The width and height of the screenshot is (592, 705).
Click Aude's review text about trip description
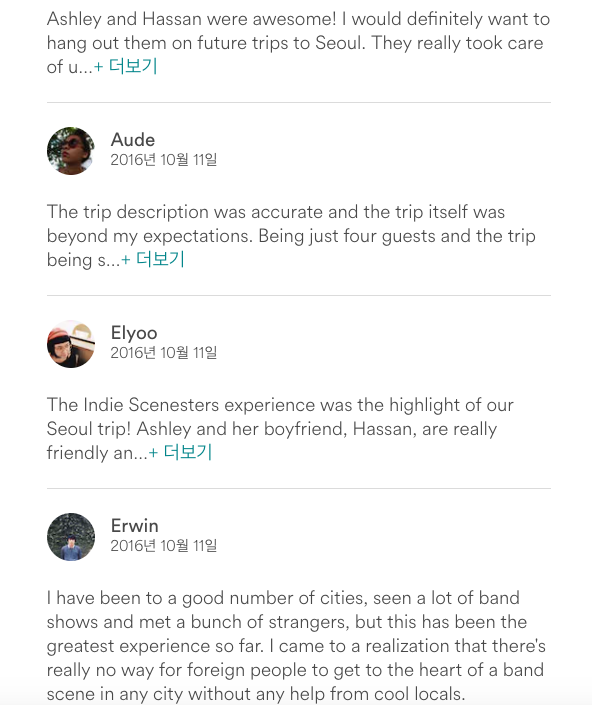click(291, 236)
